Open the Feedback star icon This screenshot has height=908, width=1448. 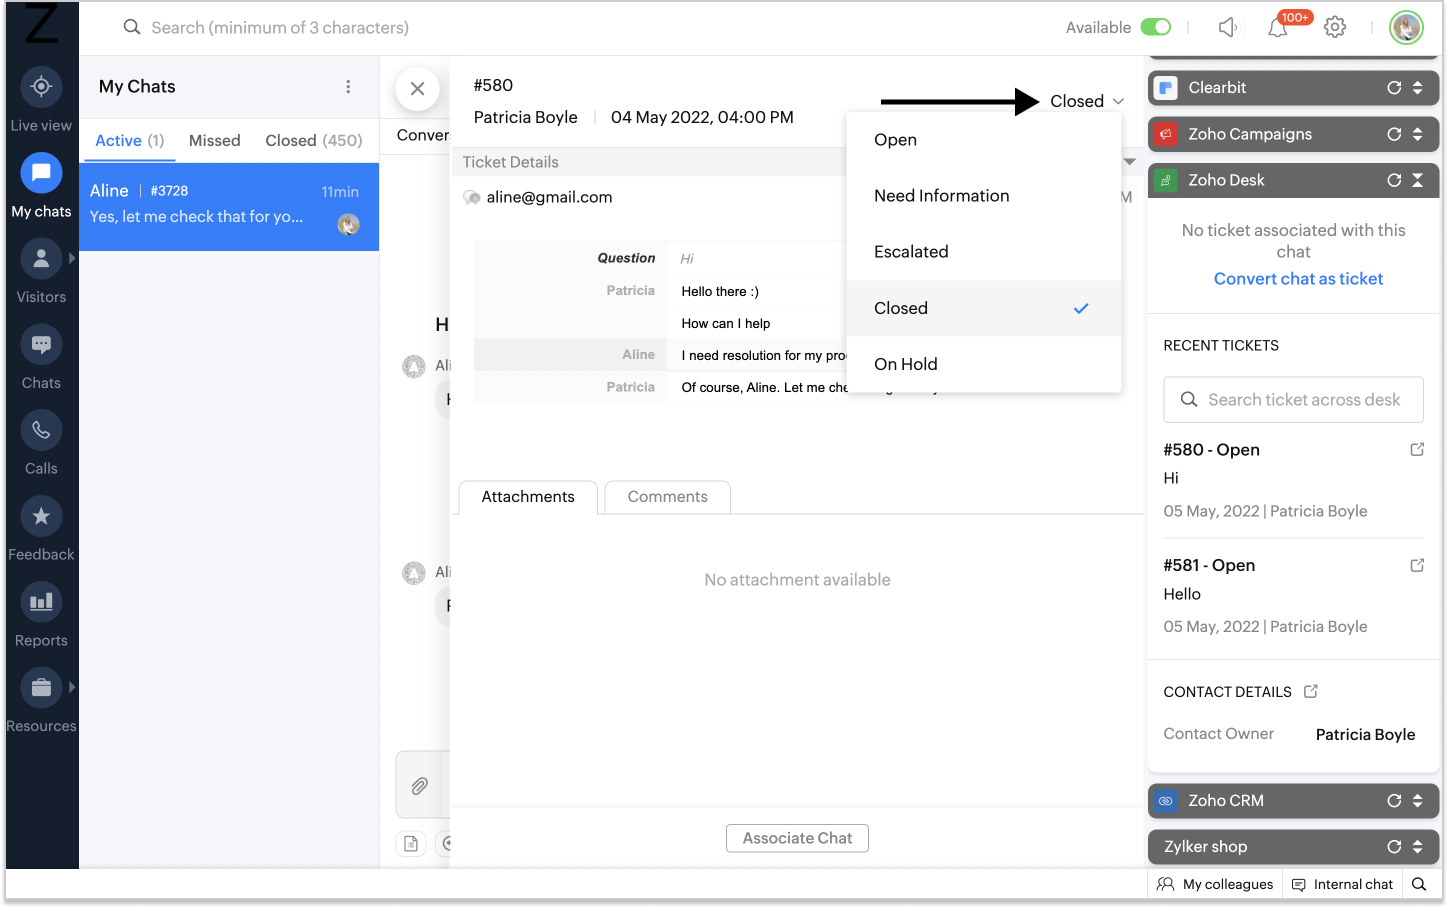point(41,517)
